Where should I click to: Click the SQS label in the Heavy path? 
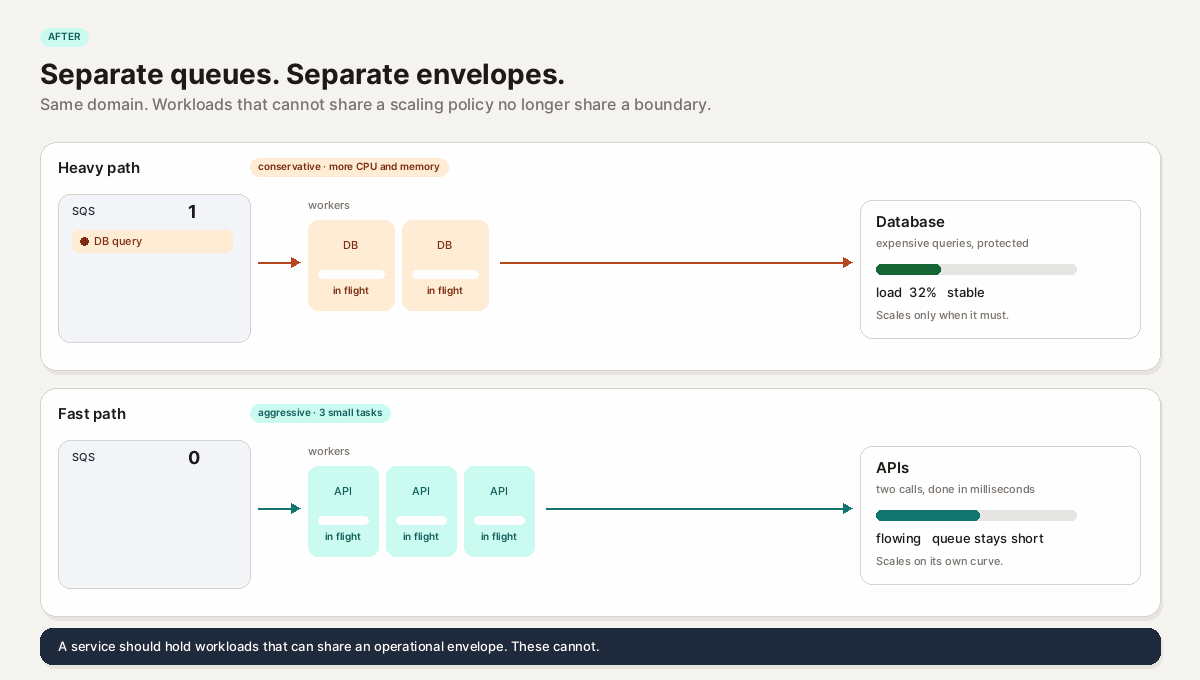pos(84,211)
